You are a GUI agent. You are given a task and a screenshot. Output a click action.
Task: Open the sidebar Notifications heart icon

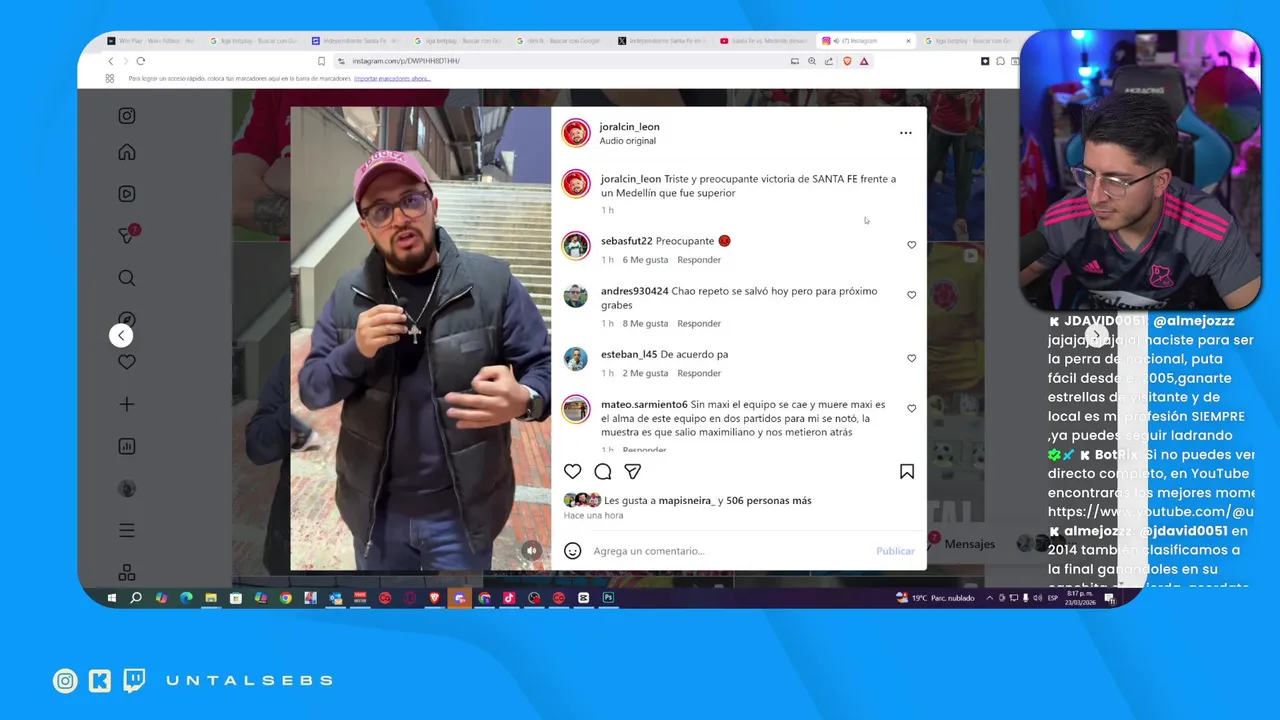pyautogui.click(x=127, y=362)
